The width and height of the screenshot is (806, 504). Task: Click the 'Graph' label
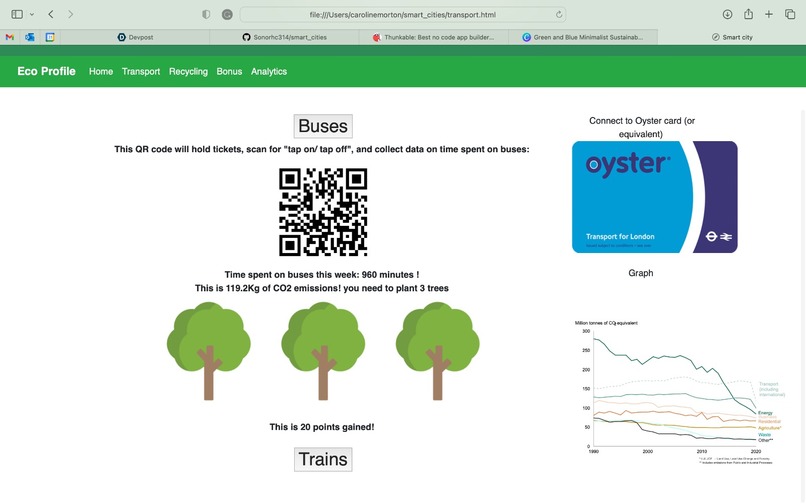click(640, 273)
